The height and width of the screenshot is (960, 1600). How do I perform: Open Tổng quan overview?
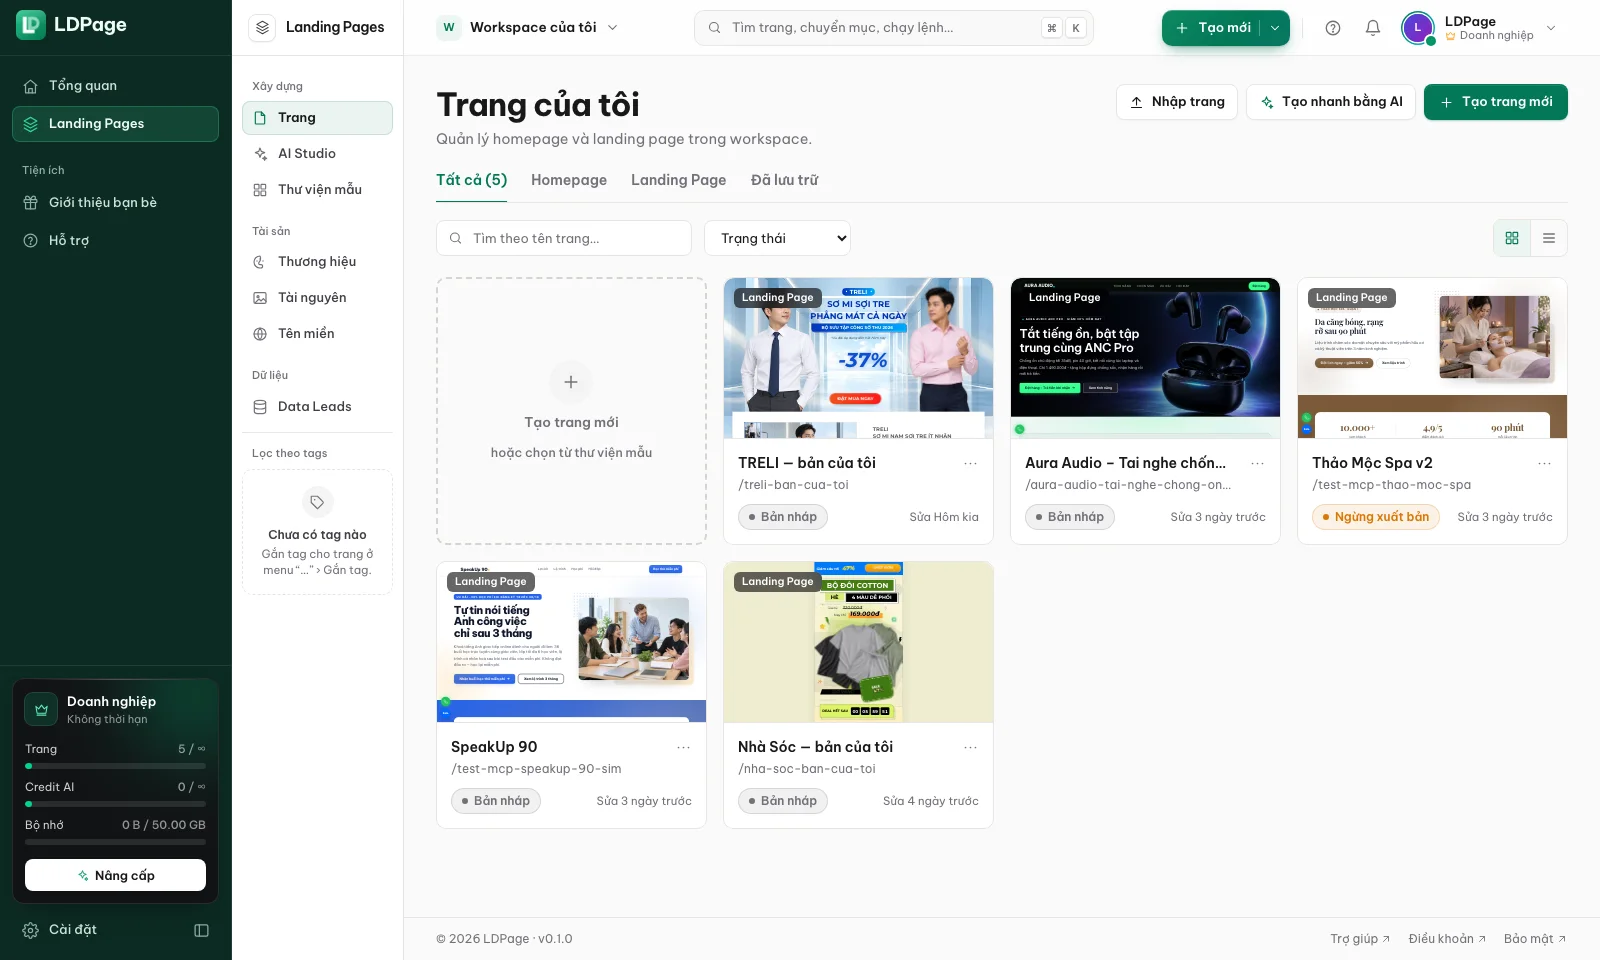[115, 86]
